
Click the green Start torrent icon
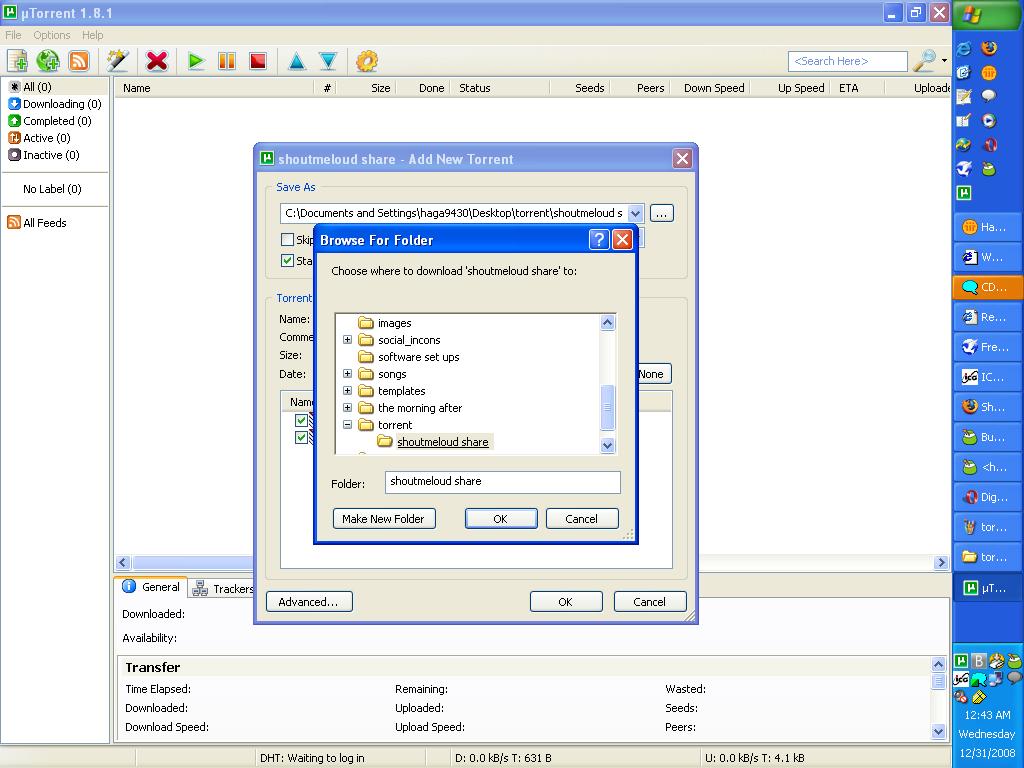[195, 61]
